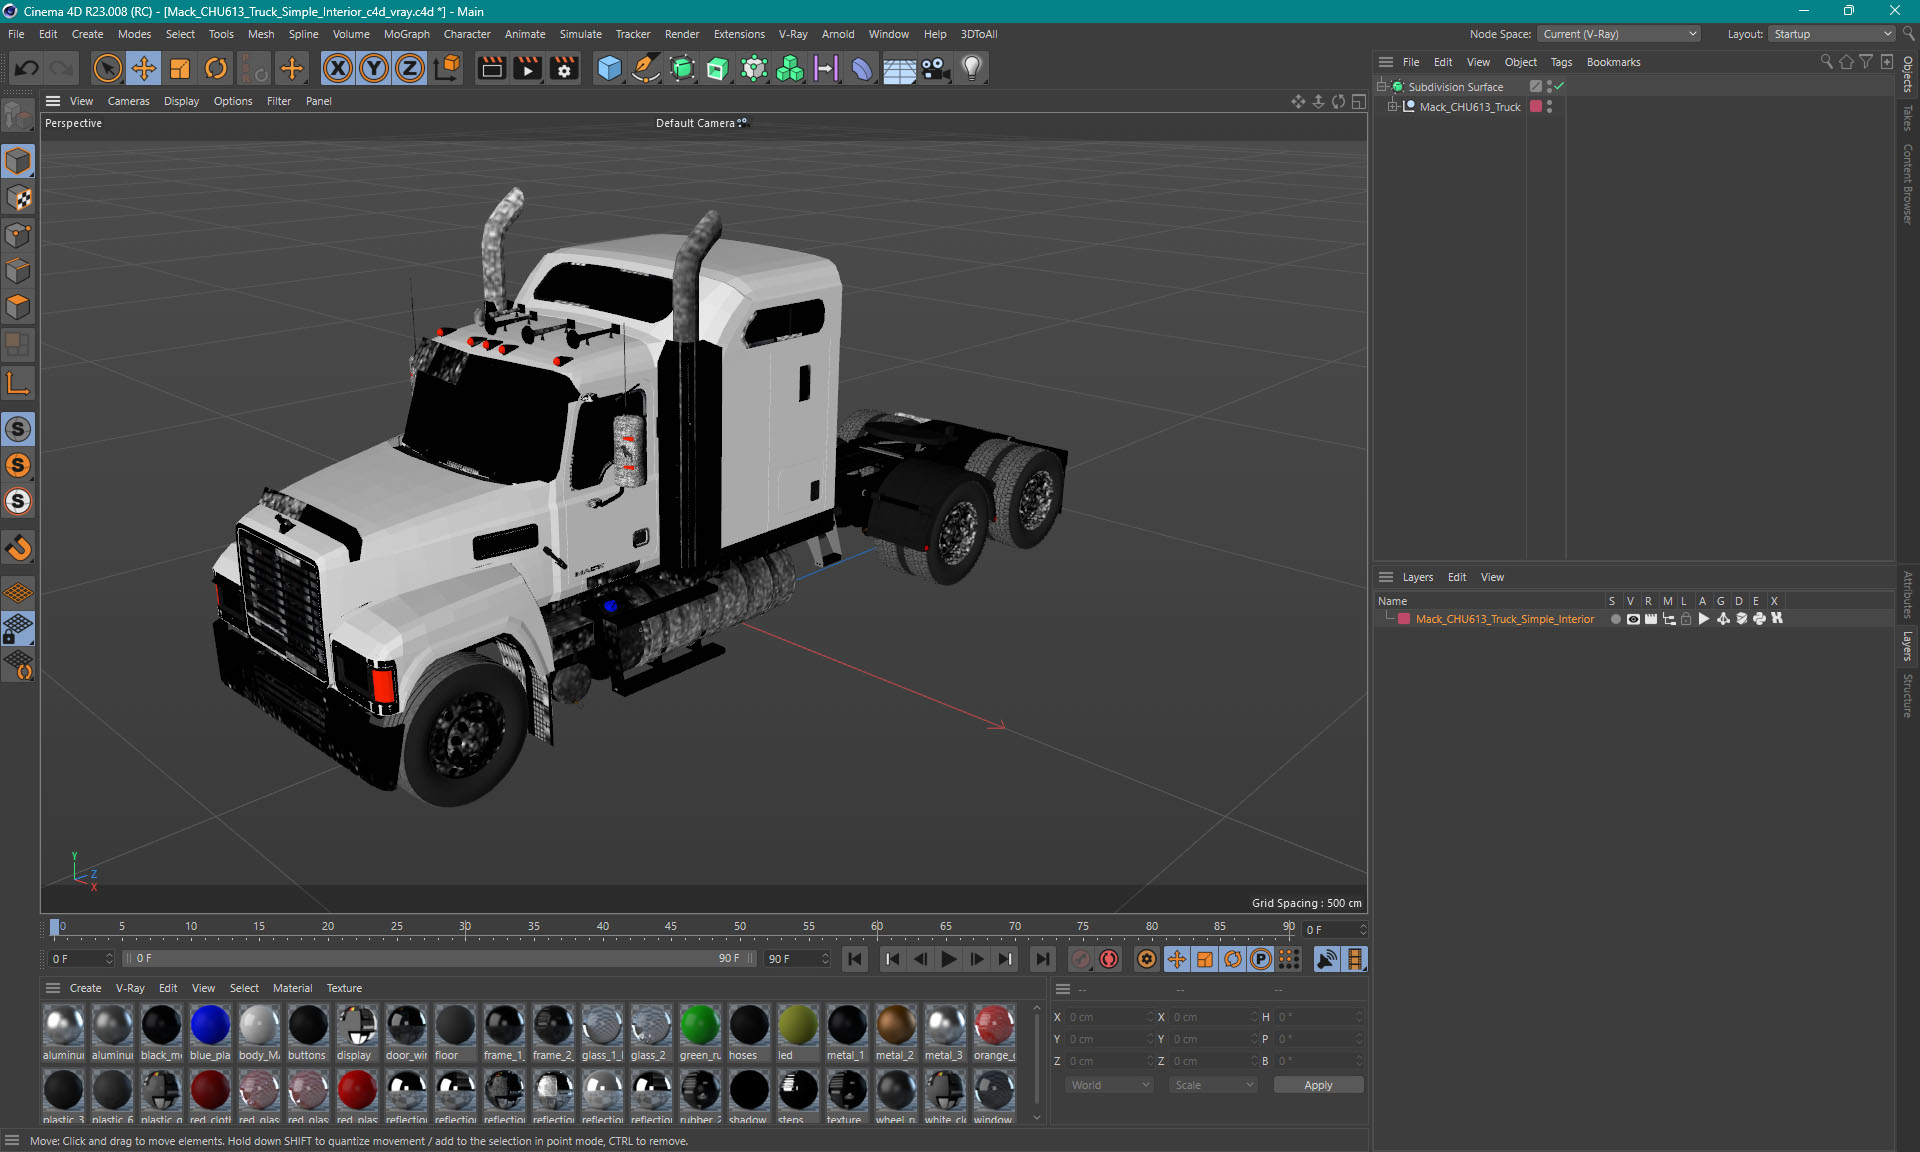Switch to Polygons mode
This screenshot has width=1920, height=1152.
click(18, 307)
